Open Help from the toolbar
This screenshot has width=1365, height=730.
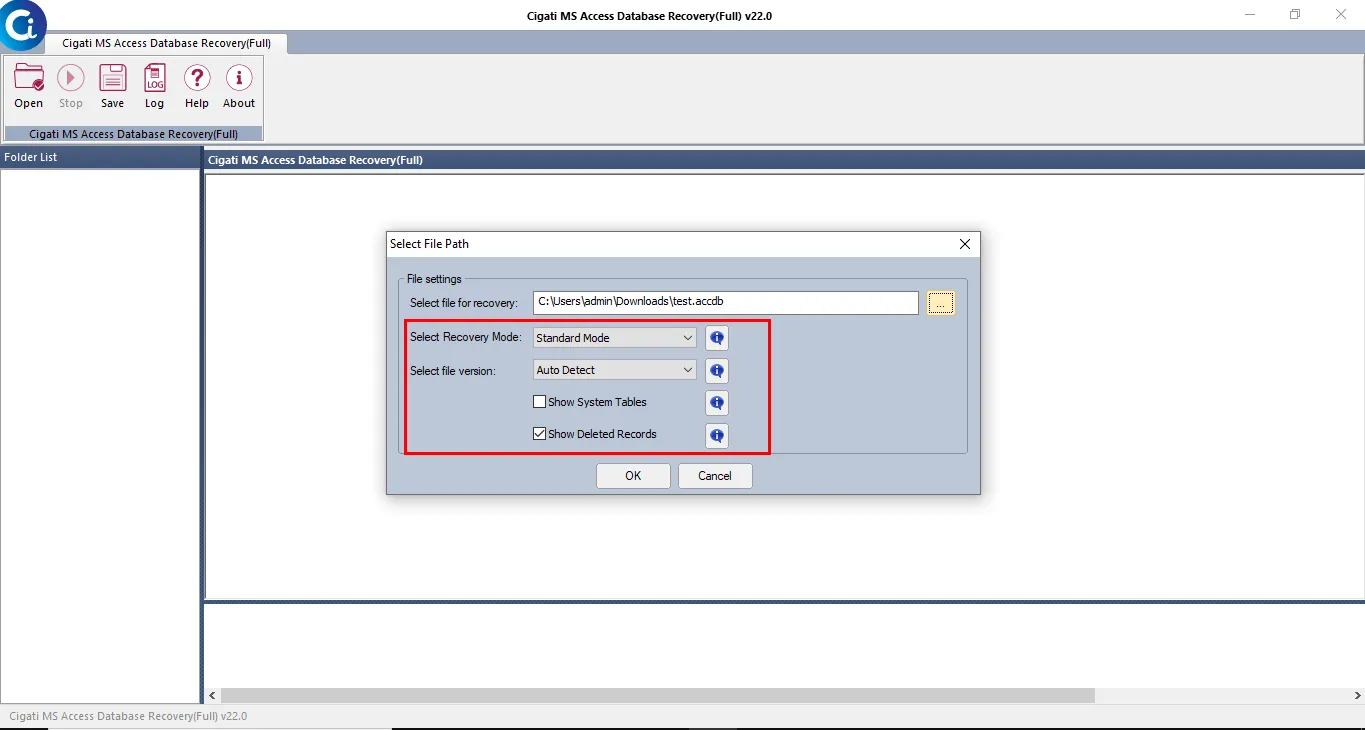tap(197, 85)
